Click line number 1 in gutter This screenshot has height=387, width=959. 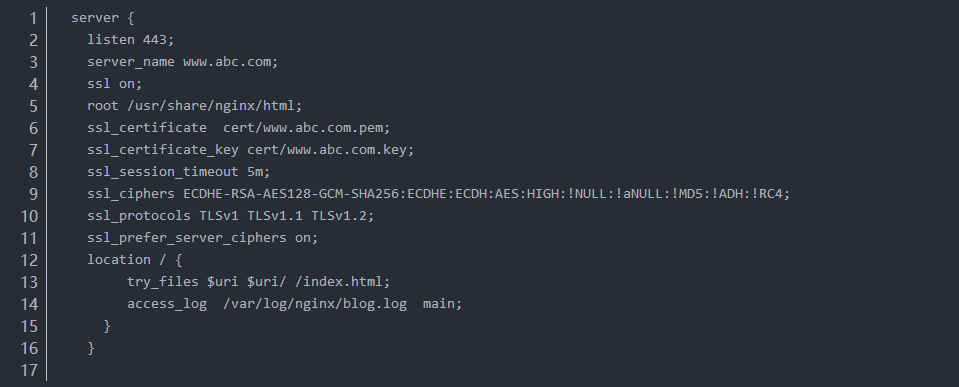33,18
